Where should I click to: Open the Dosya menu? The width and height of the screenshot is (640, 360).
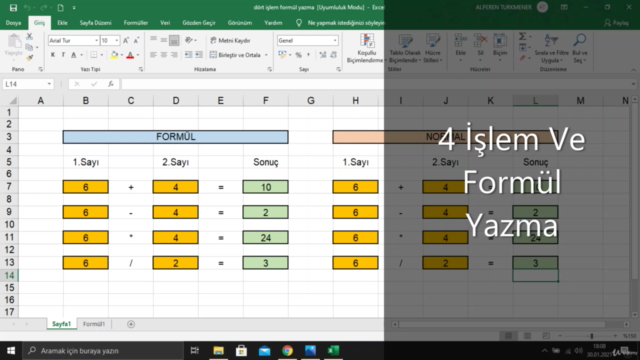[13, 23]
